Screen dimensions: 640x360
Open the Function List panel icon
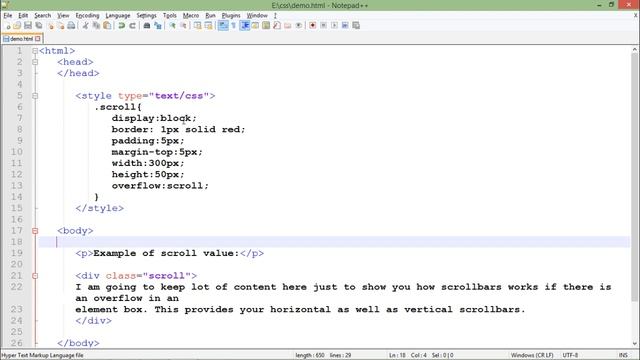(x=277, y=25)
